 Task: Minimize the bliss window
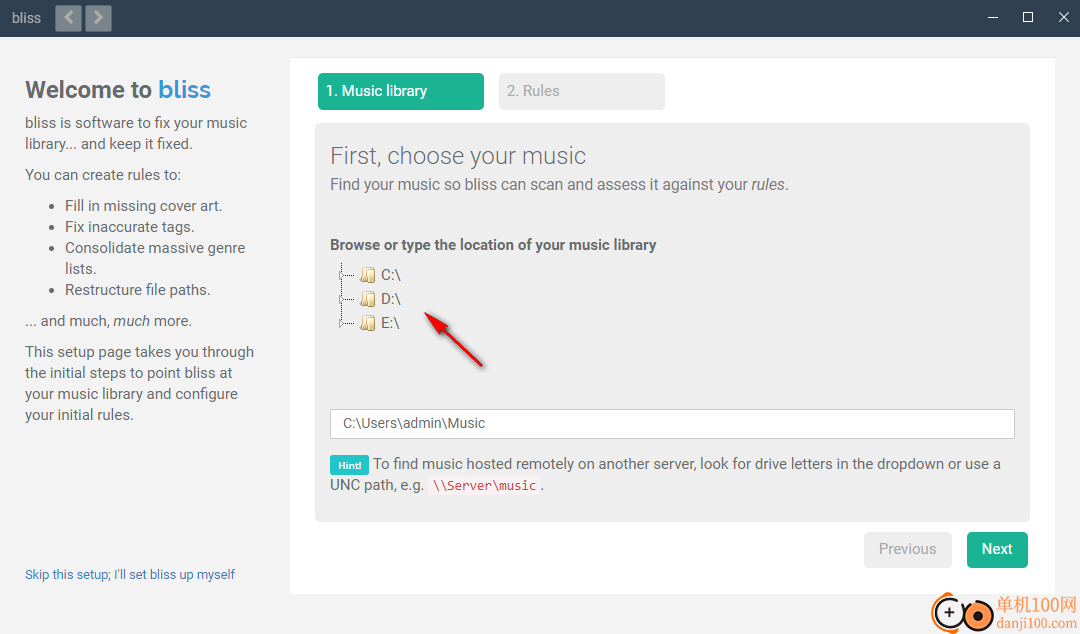point(993,17)
